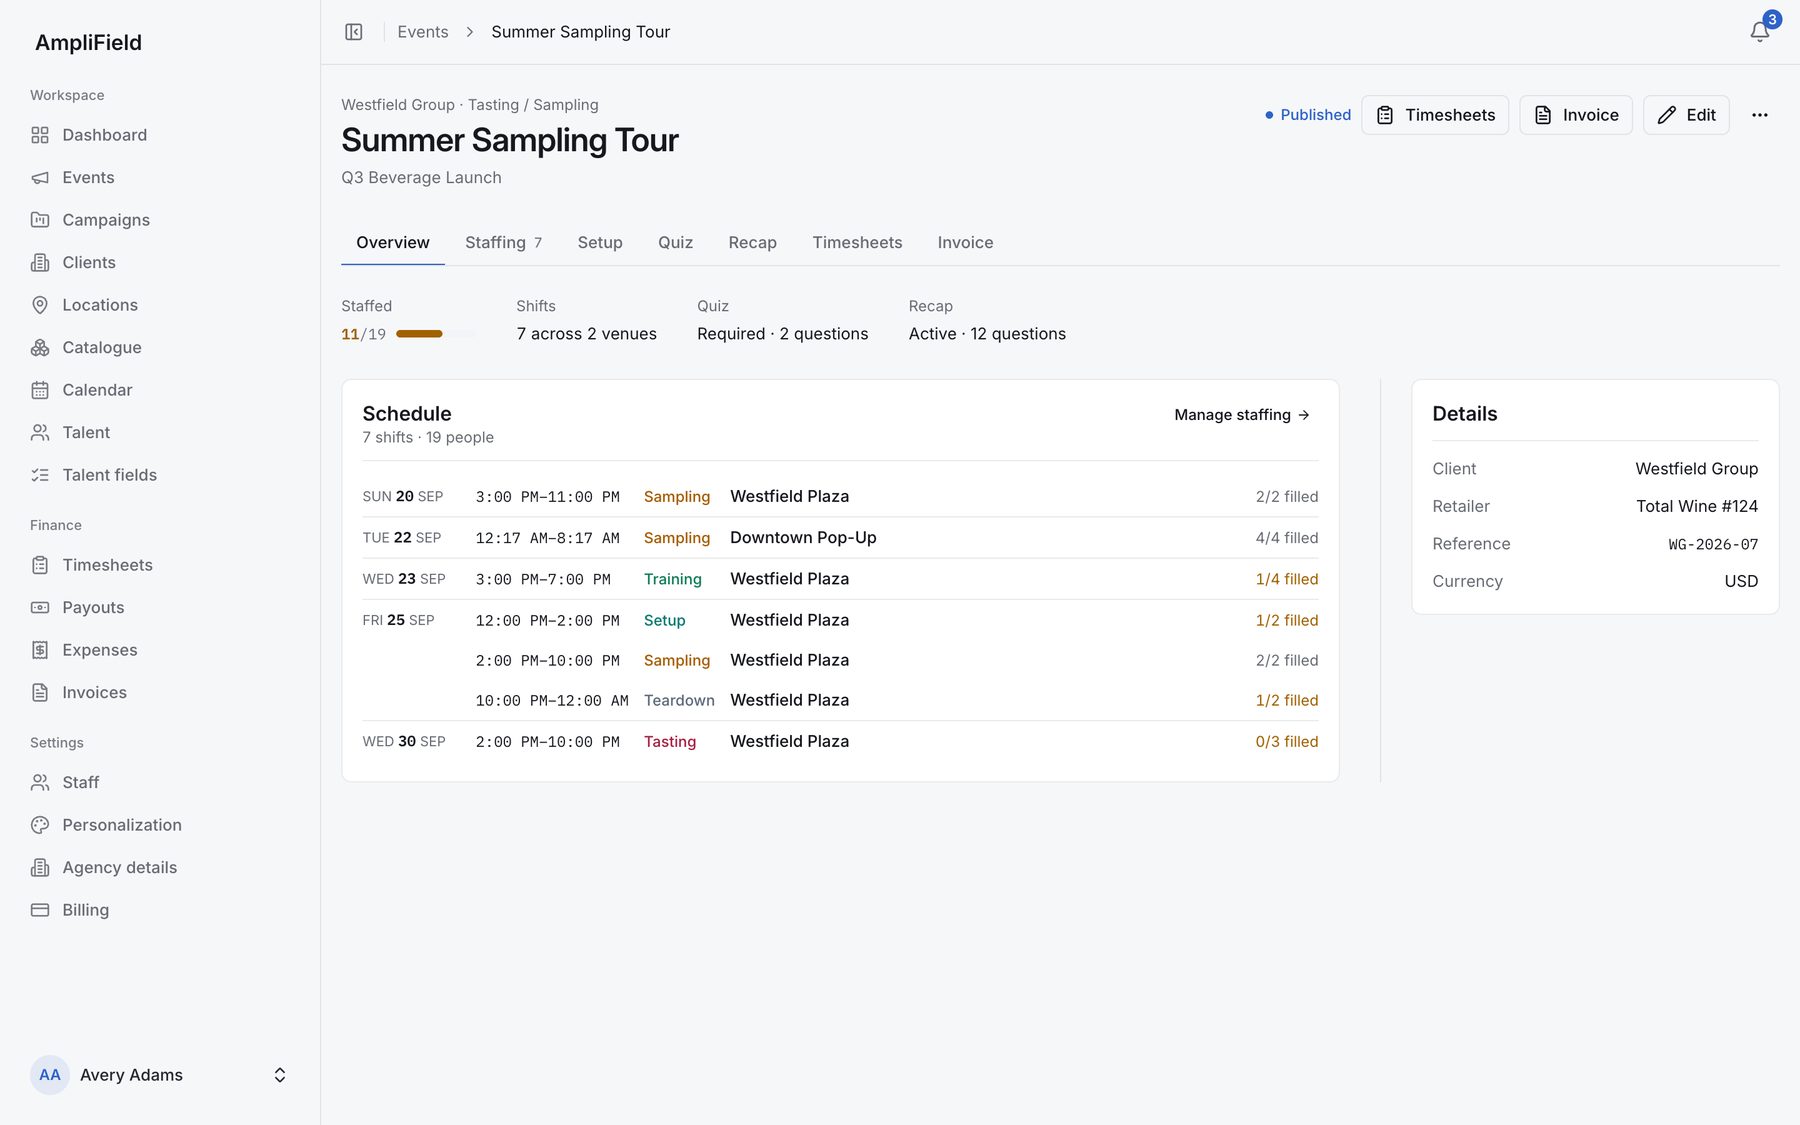Open the more options ellipsis menu

[x=1760, y=115]
